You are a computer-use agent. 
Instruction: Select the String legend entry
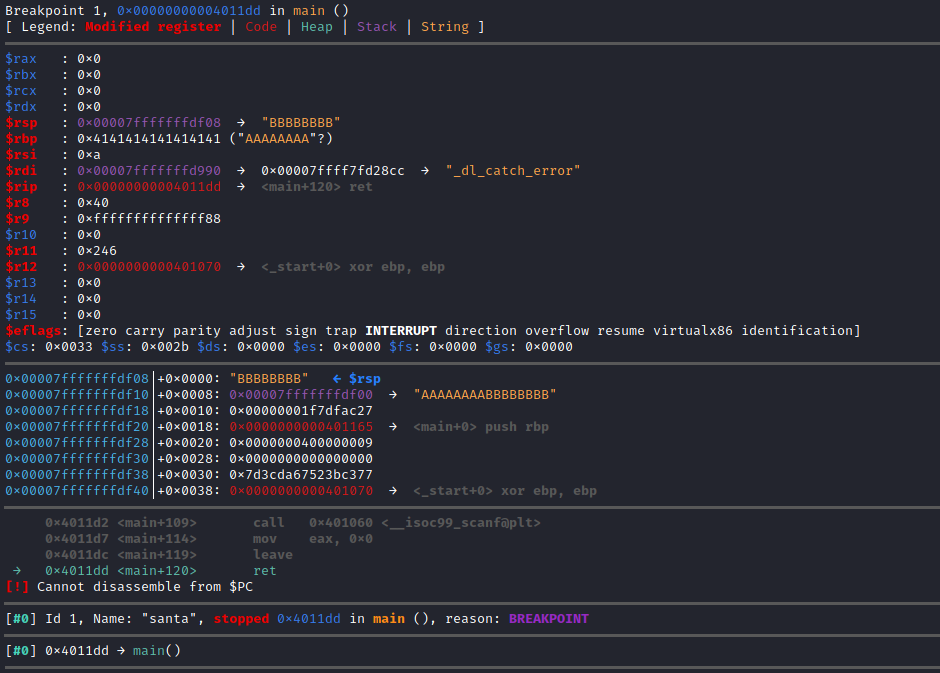(444, 26)
